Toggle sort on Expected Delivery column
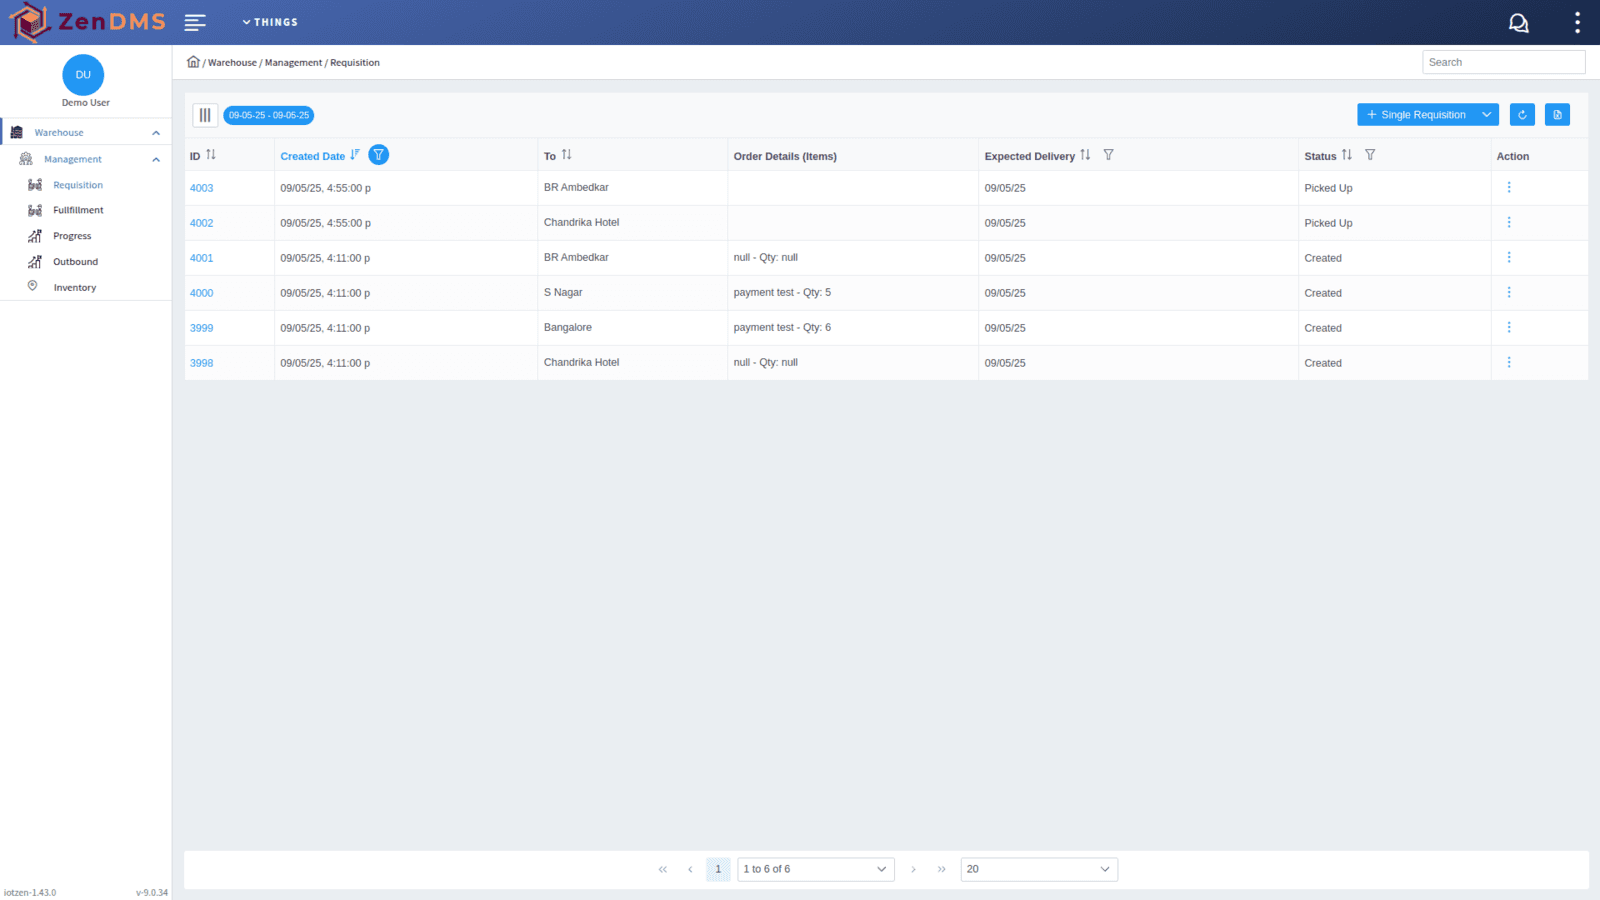 point(1086,155)
